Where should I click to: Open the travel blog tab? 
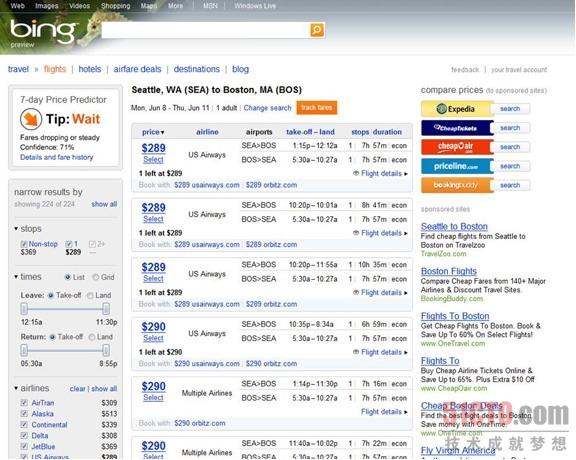coord(241,69)
